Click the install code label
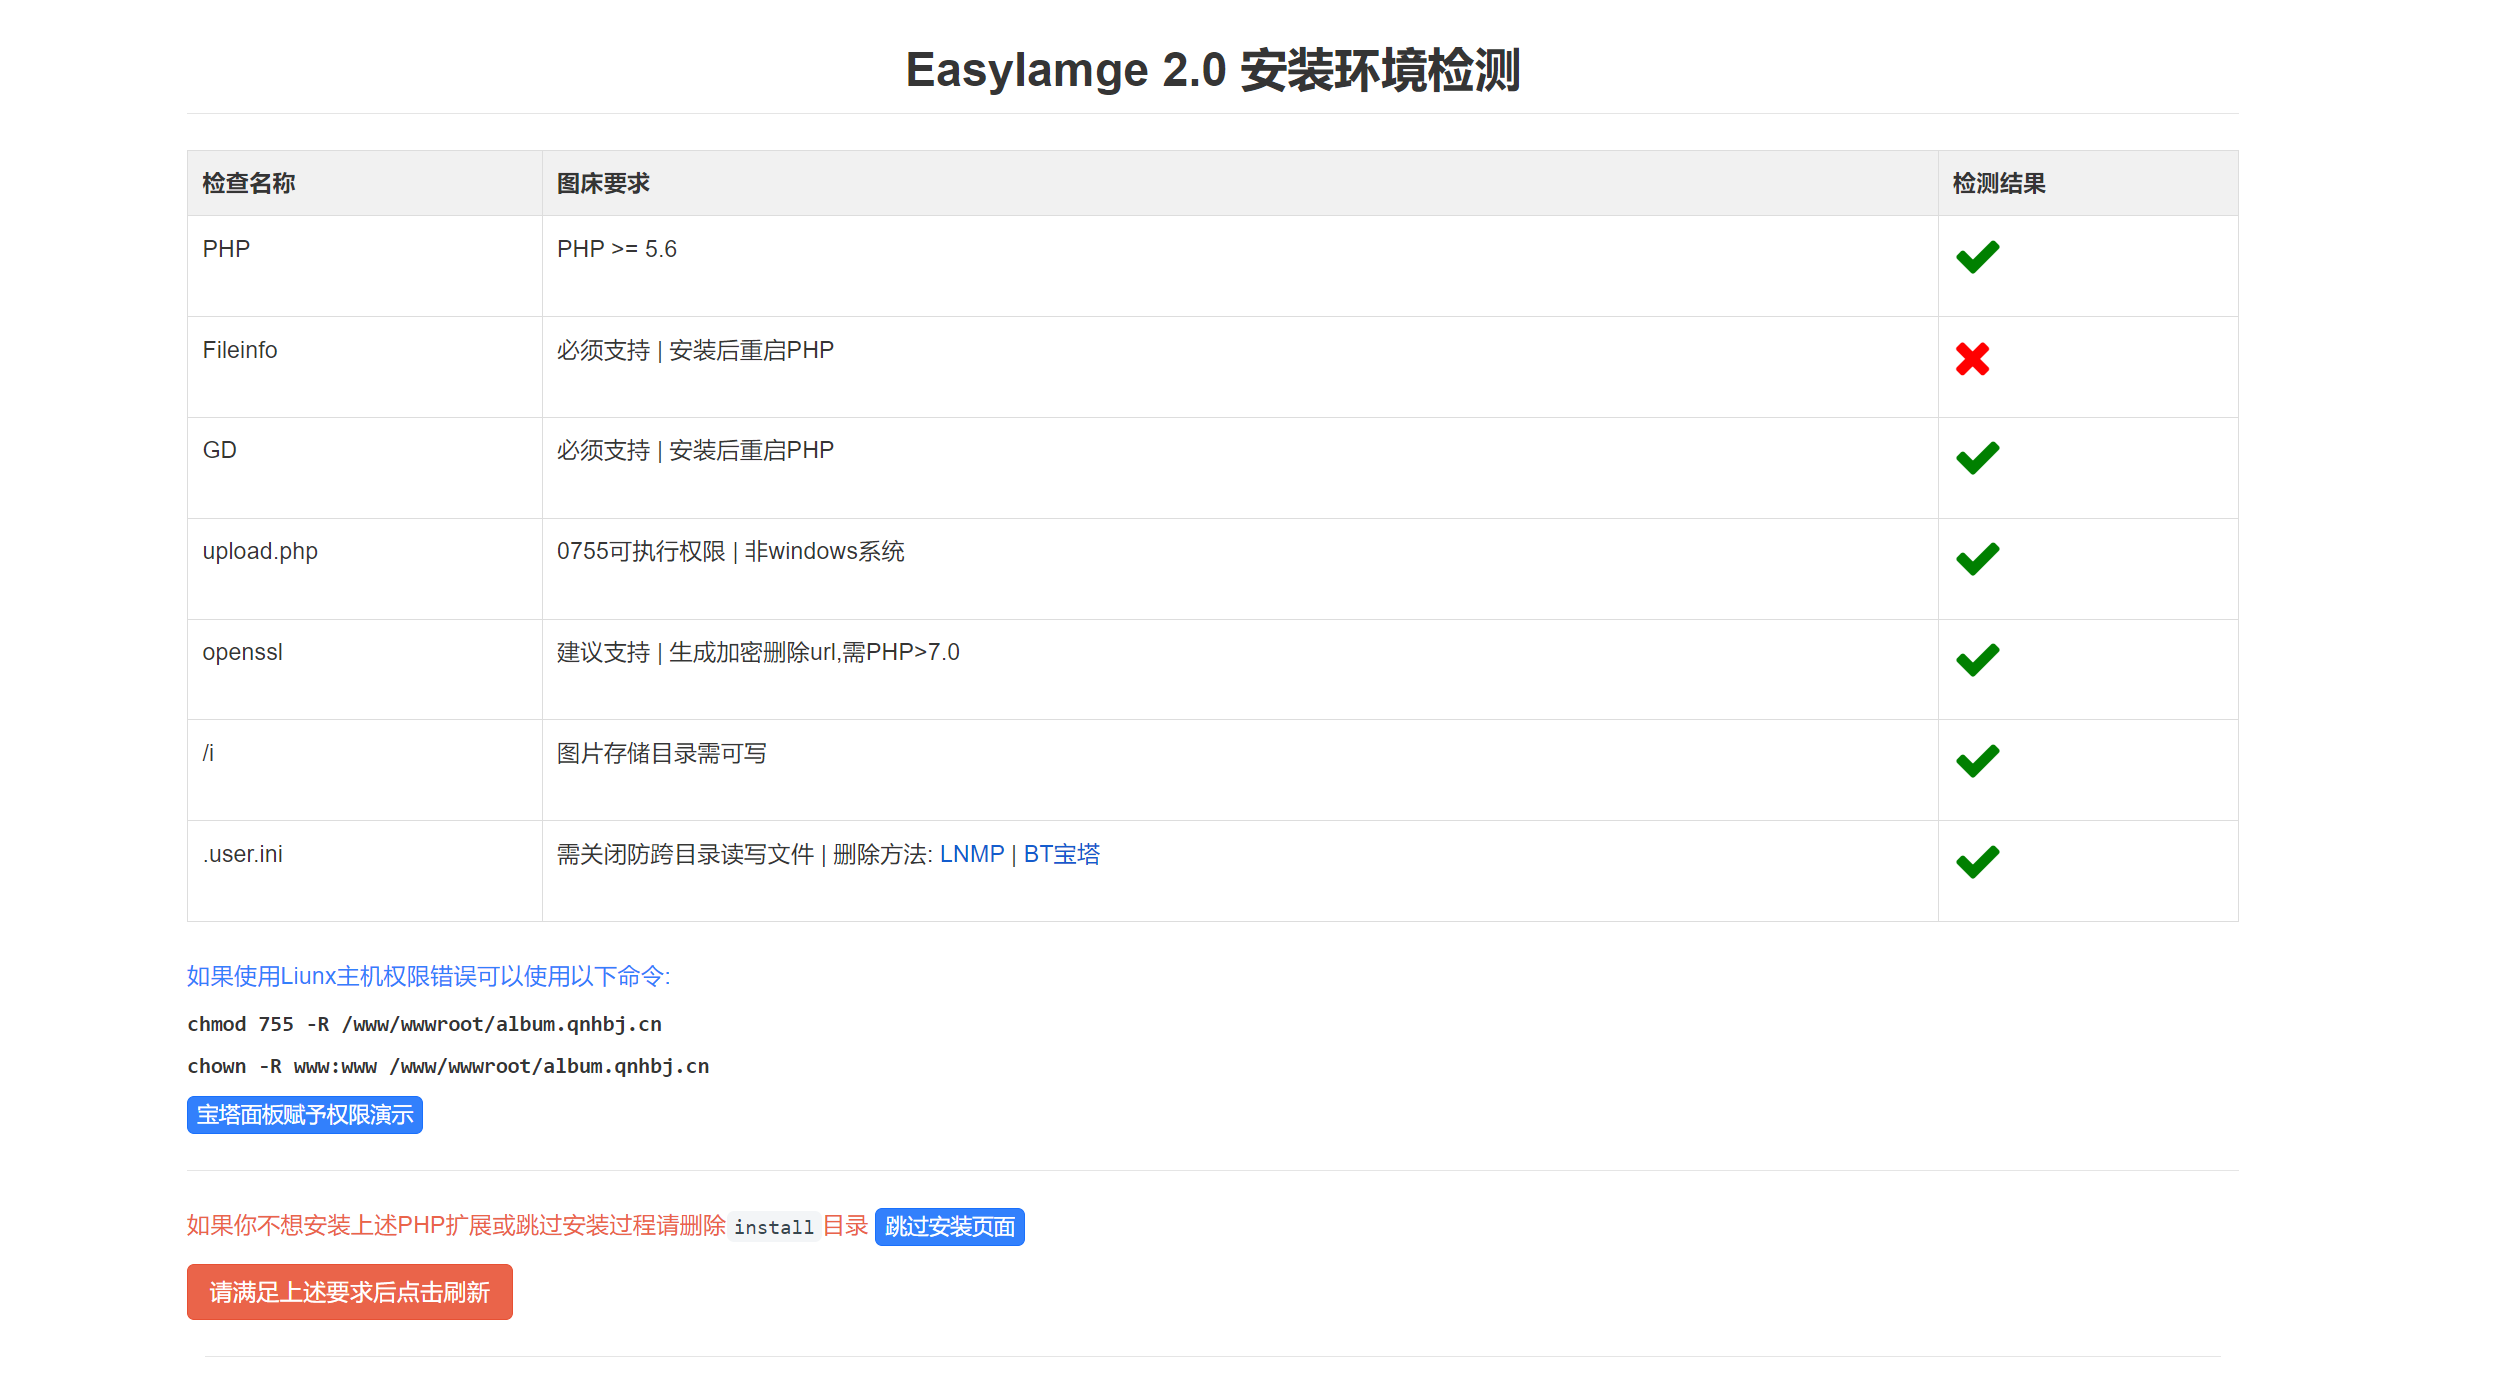 pyautogui.click(x=773, y=1227)
